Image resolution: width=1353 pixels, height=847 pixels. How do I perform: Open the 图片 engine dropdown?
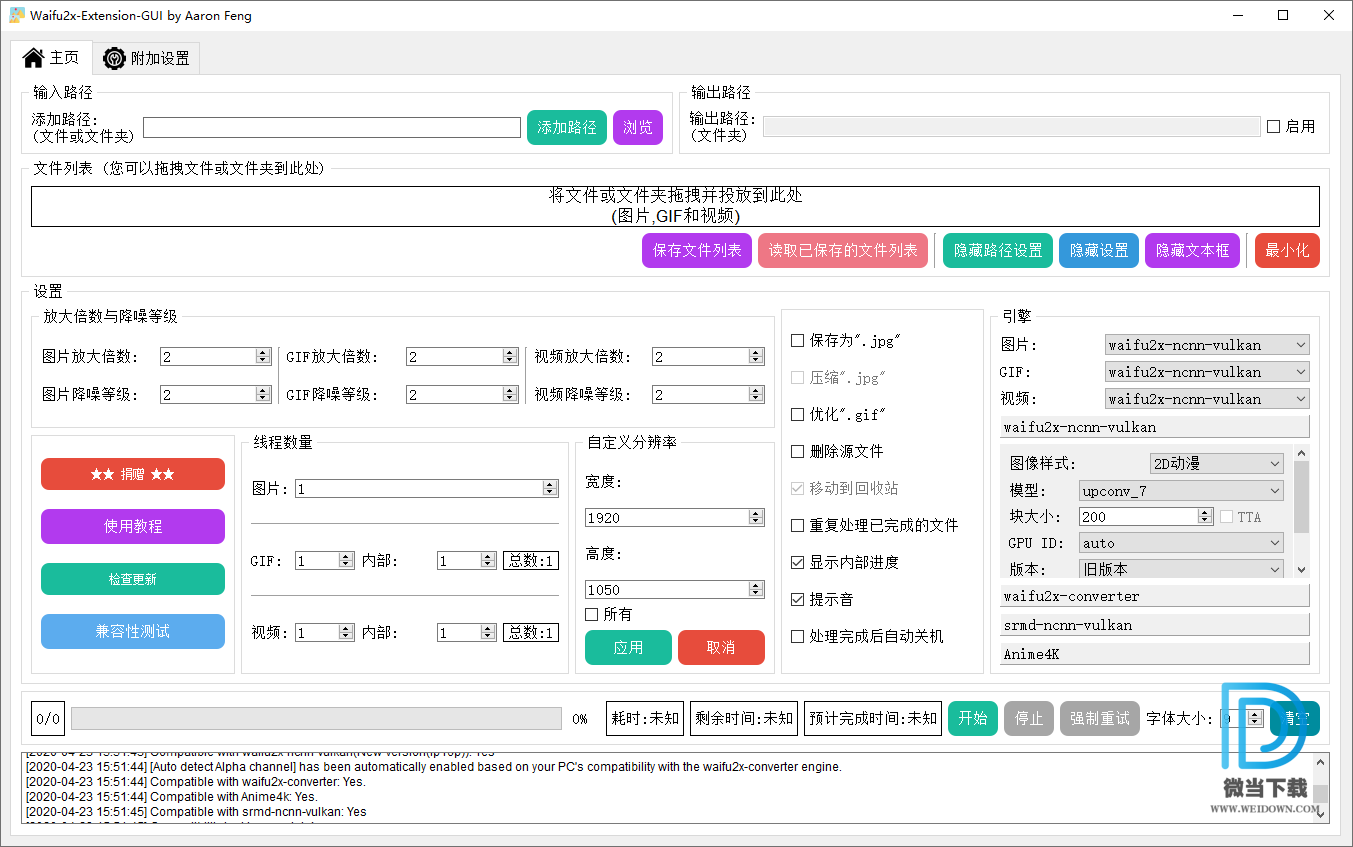tap(1207, 345)
